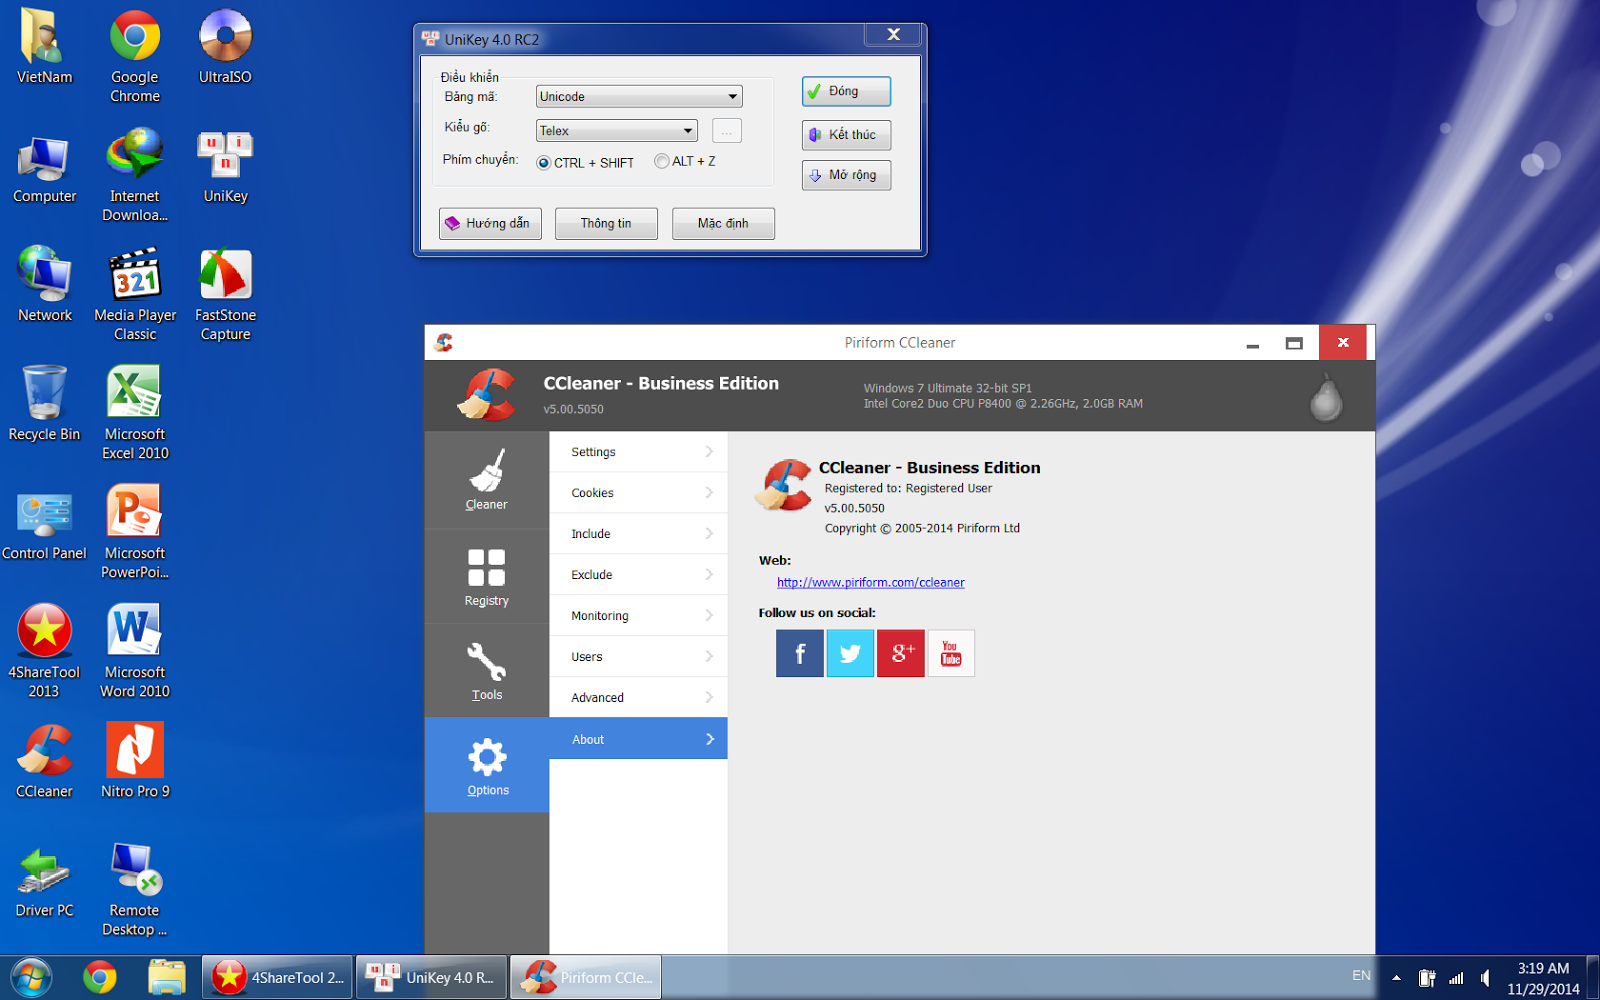Viewport: 1600px width, 1000px height.
Task: Click the network signal tray icon
Action: coord(1456,978)
